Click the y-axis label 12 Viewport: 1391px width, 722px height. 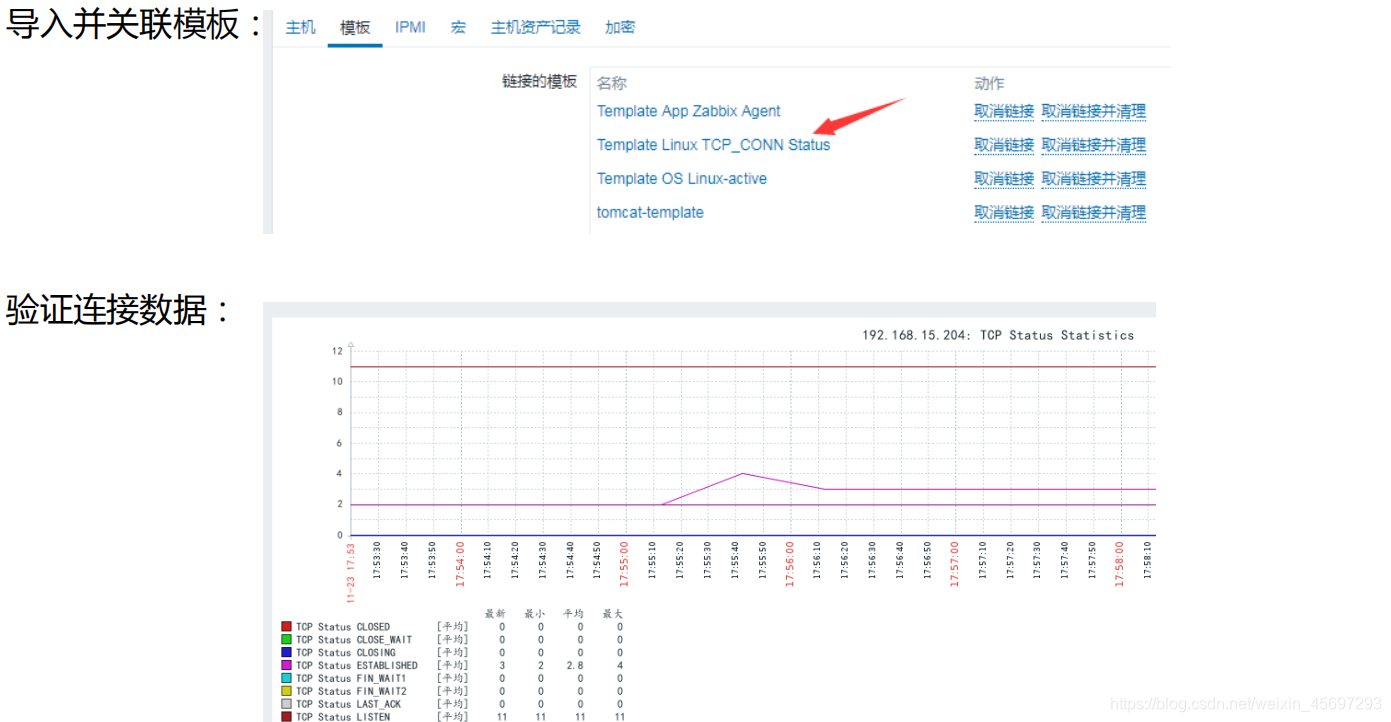click(x=337, y=351)
